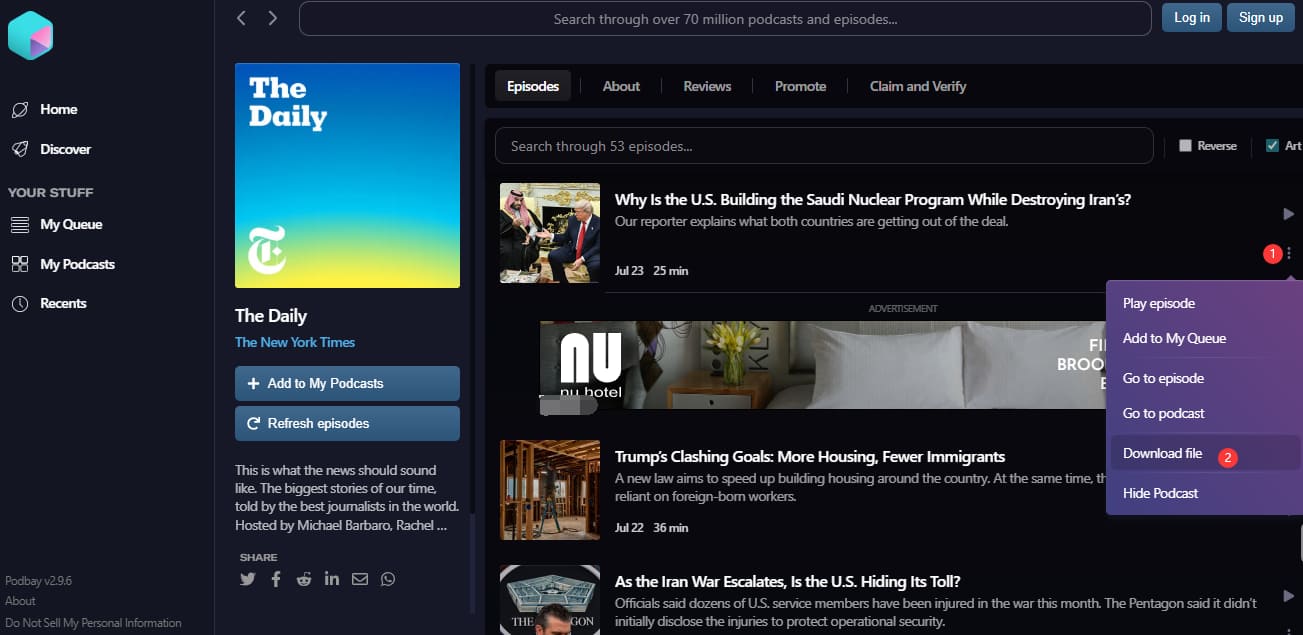Switch to the Claim and Verify tab

918,86
